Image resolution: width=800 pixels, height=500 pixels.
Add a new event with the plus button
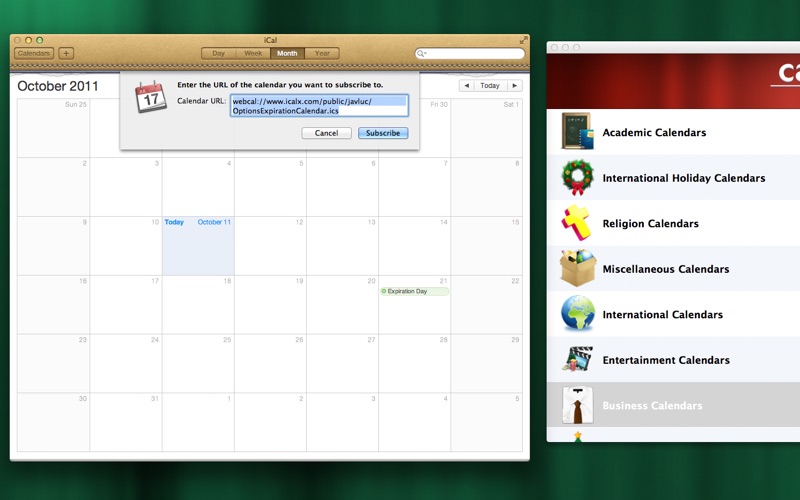click(66, 53)
